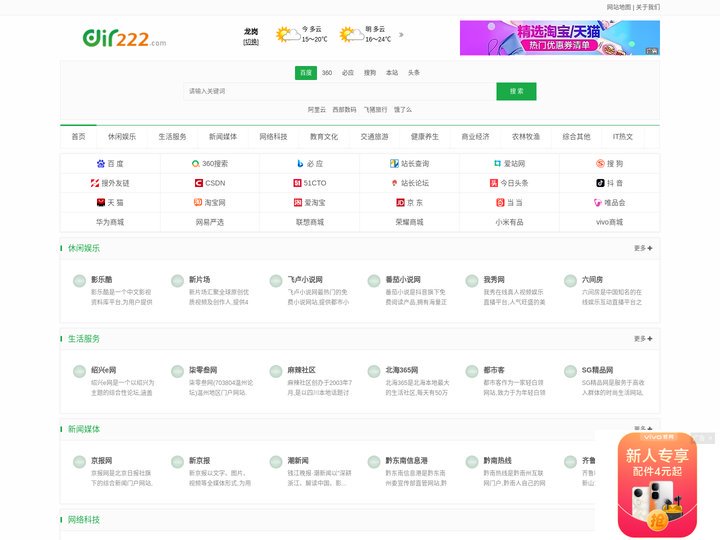The image size is (720, 540).
Task: Select the 本站 search tab
Action: pyautogui.click(x=392, y=73)
